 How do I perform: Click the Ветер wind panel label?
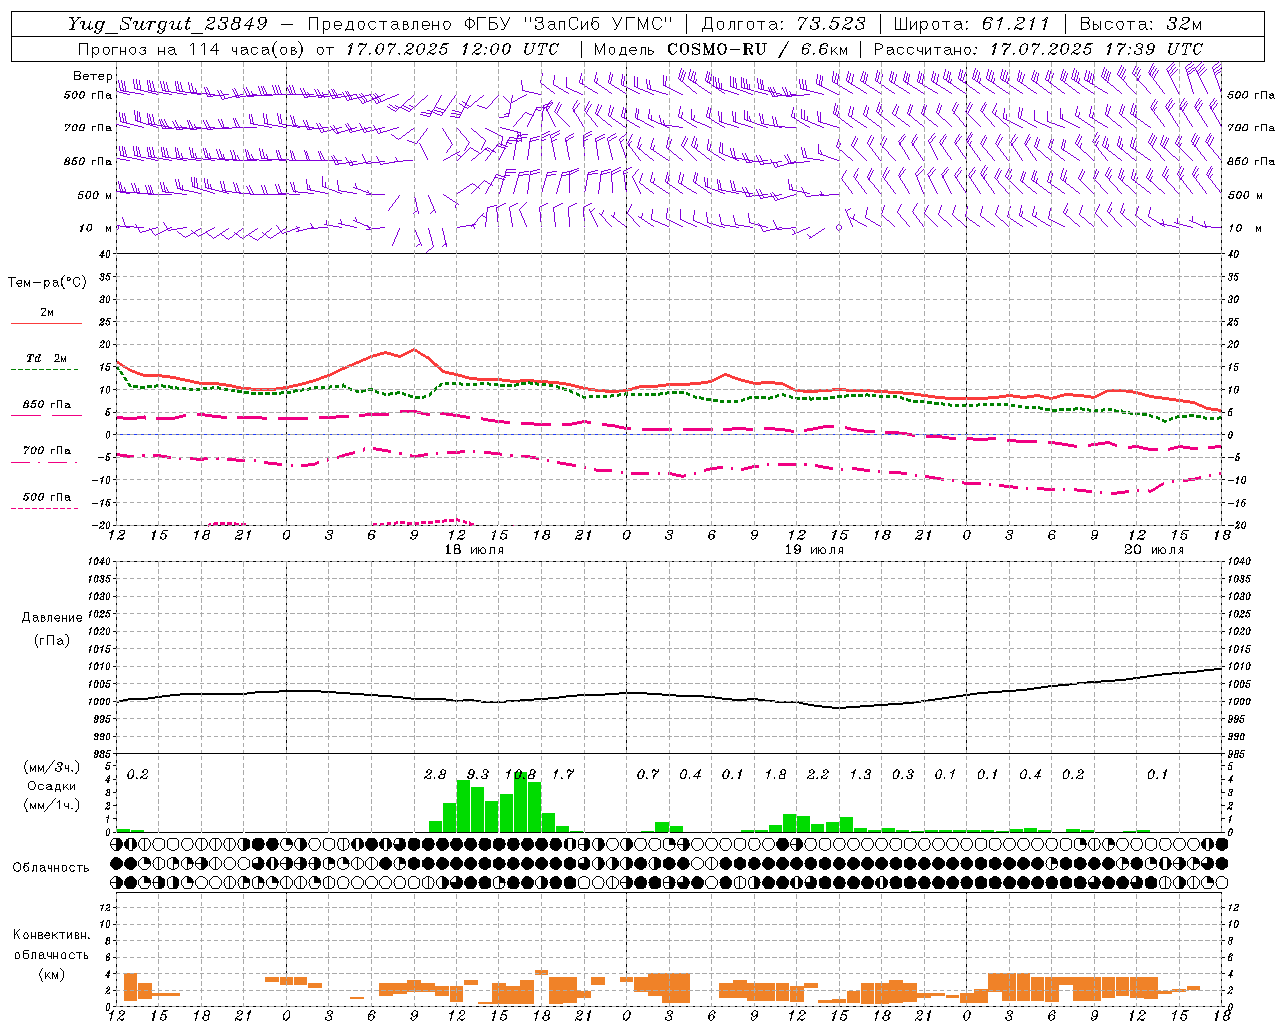pyautogui.click(x=92, y=76)
